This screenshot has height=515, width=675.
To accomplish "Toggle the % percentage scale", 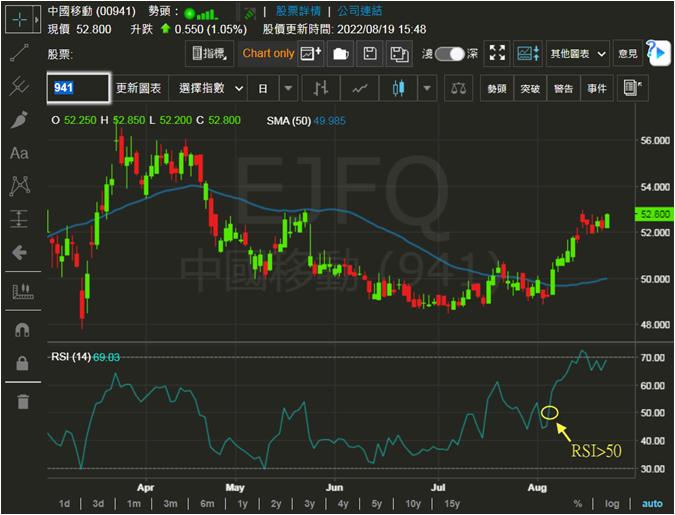I will tap(578, 503).
